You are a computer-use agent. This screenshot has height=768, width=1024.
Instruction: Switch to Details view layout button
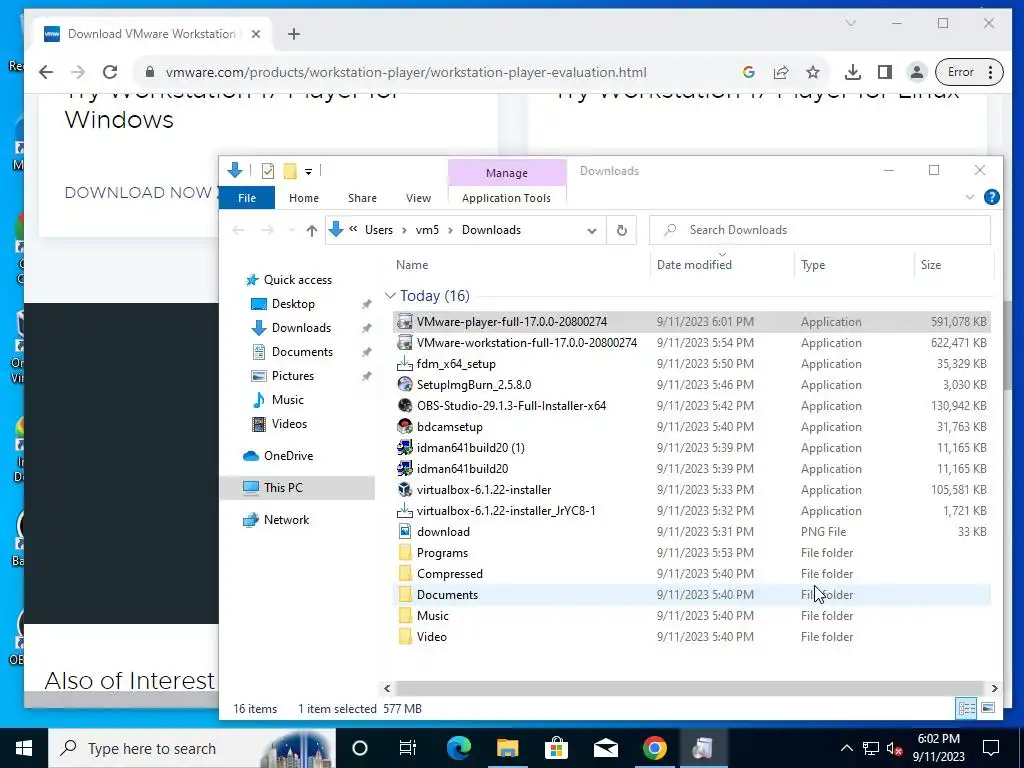[x=966, y=708]
